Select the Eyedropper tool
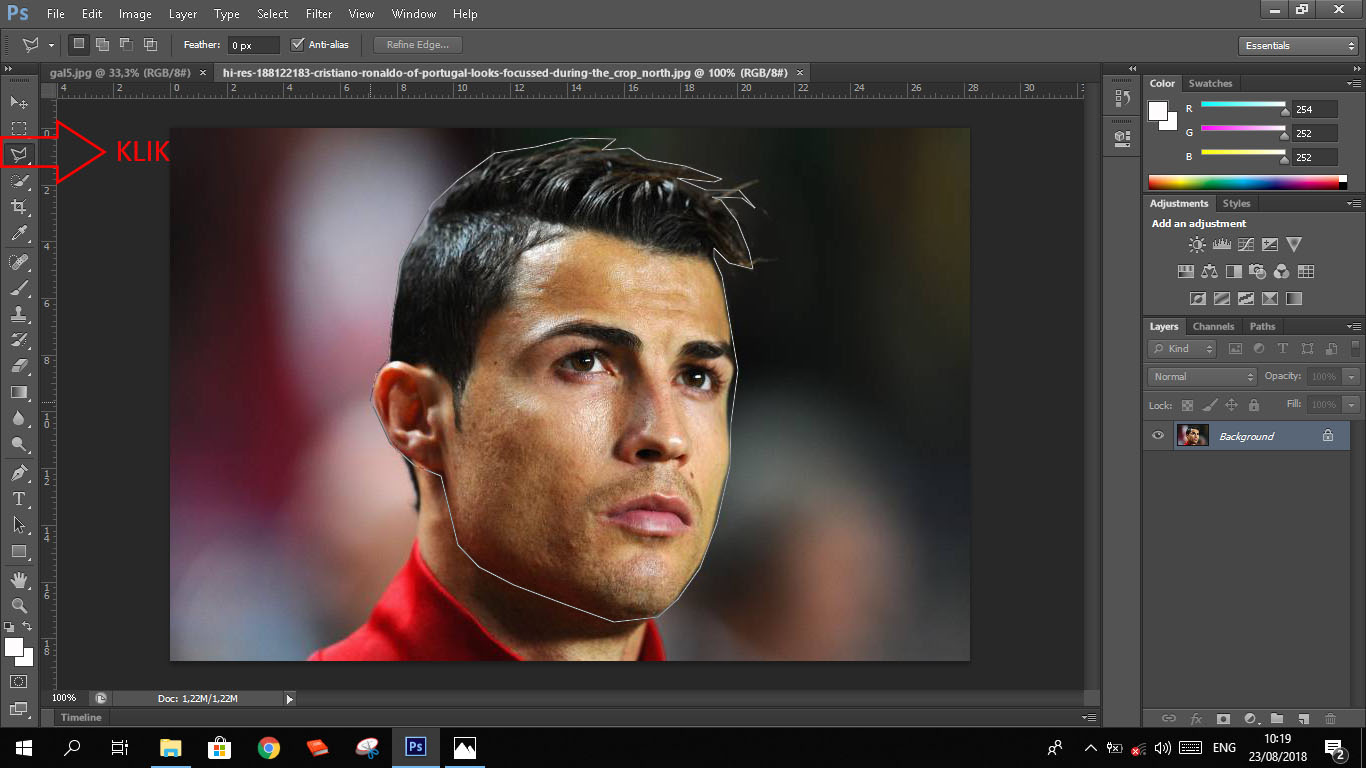The width and height of the screenshot is (1366, 768). (x=19, y=234)
